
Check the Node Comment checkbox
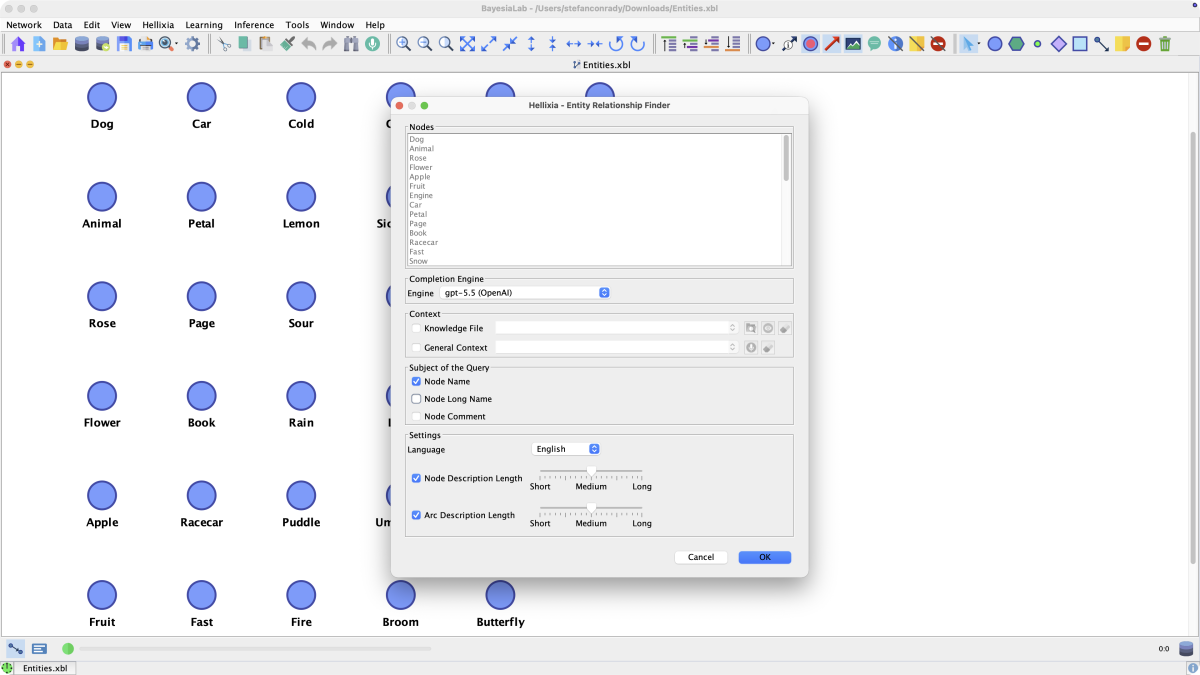pos(416,416)
